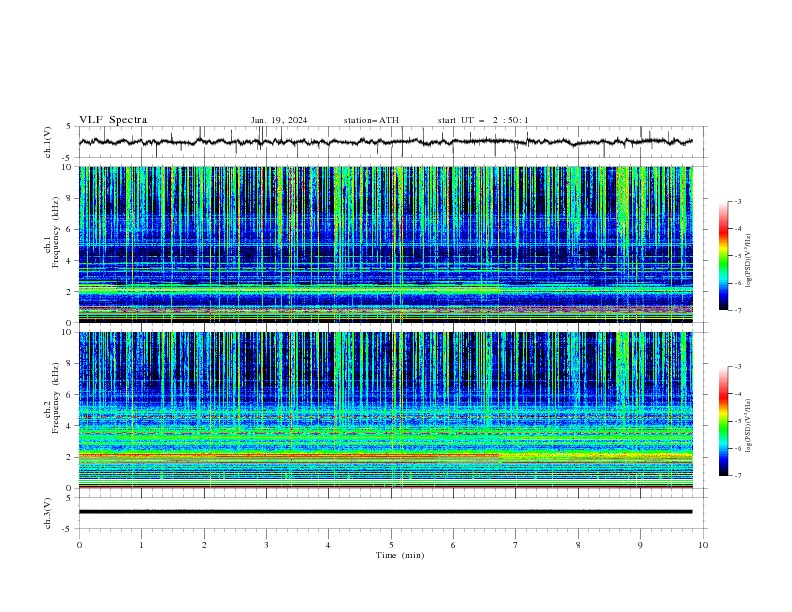The height and width of the screenshot is (612, 792).
Task: Click the ch.1 voltage waveform trace
Action: (385, 142)
